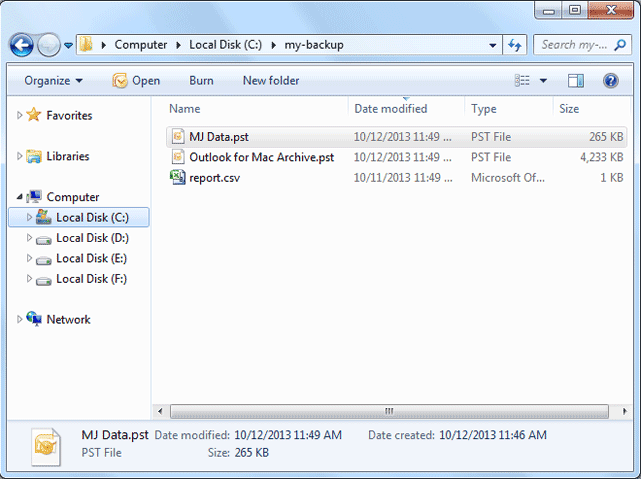Expand arrow after Computer in address bar
Image resolution: width=642 pixels, height=479 pixels.
(x=179, y=45)
